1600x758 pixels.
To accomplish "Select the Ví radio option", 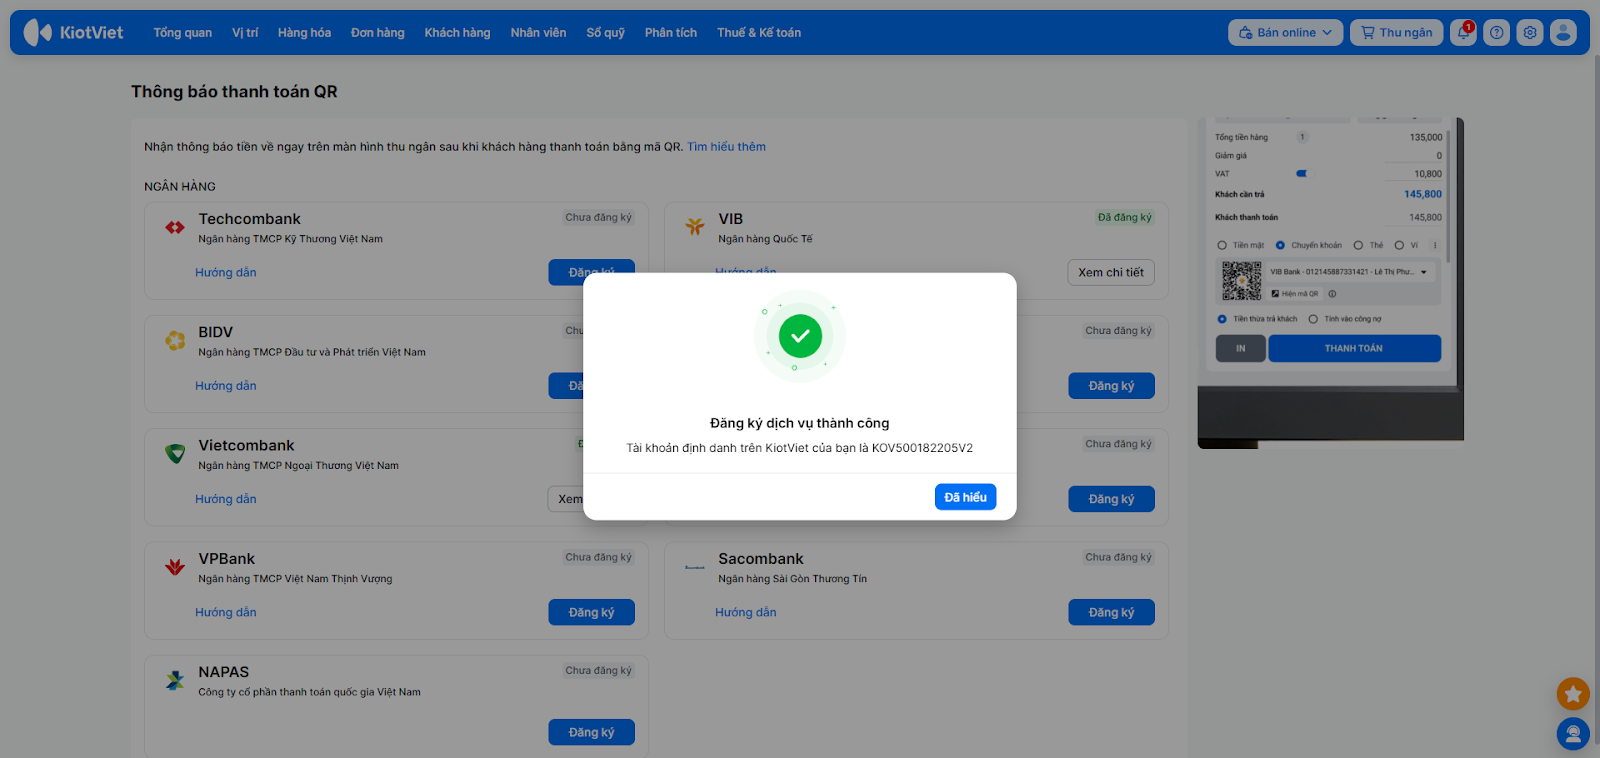I will click(1399, 245).
